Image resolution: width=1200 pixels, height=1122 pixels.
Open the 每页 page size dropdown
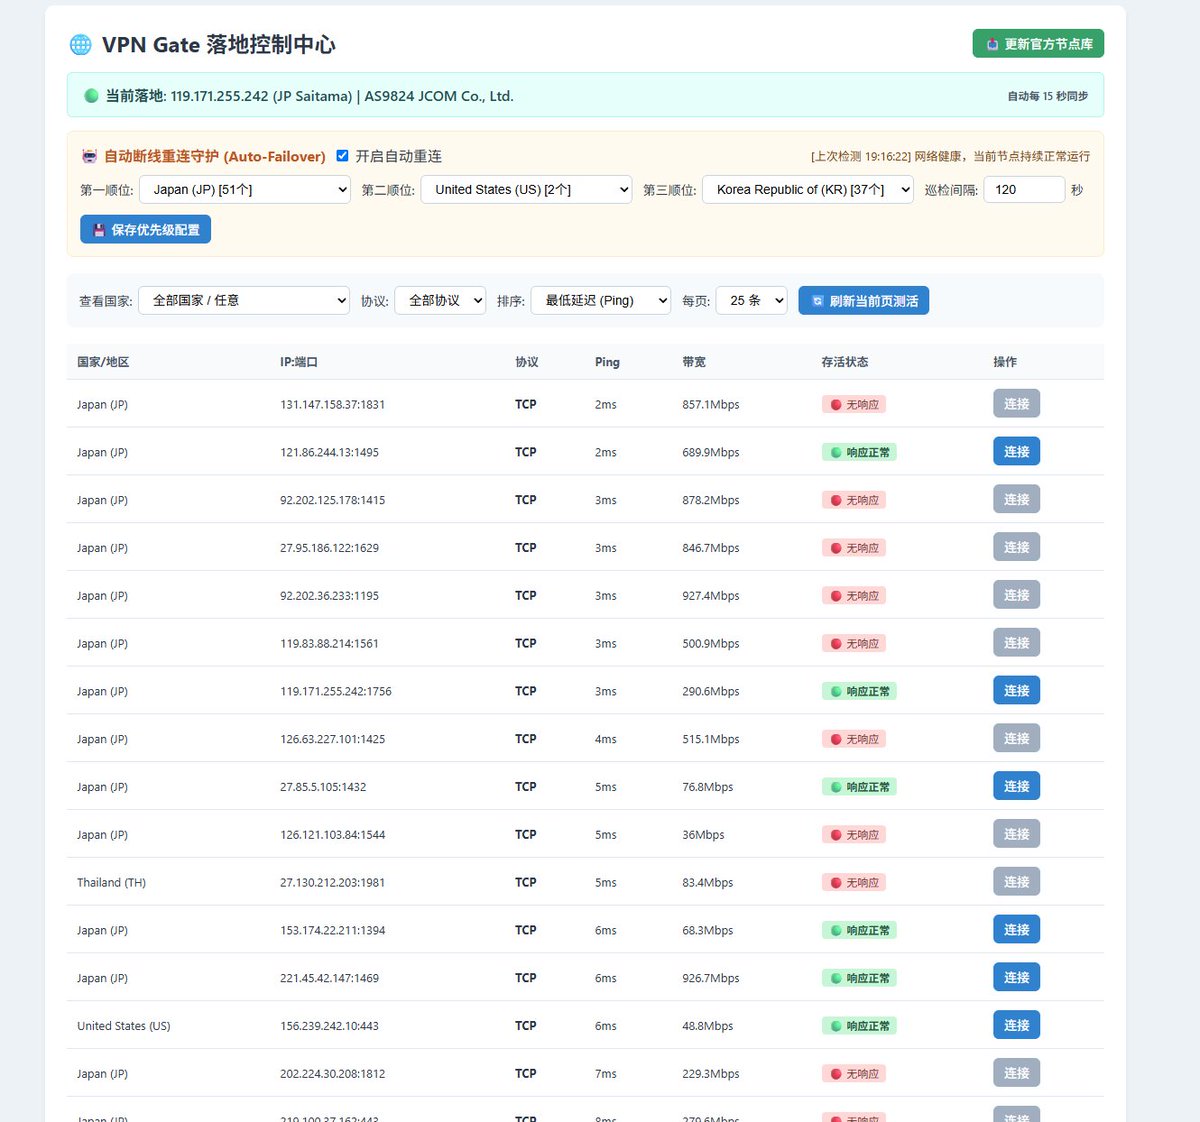pyautogui.click(x=752, y=300)
